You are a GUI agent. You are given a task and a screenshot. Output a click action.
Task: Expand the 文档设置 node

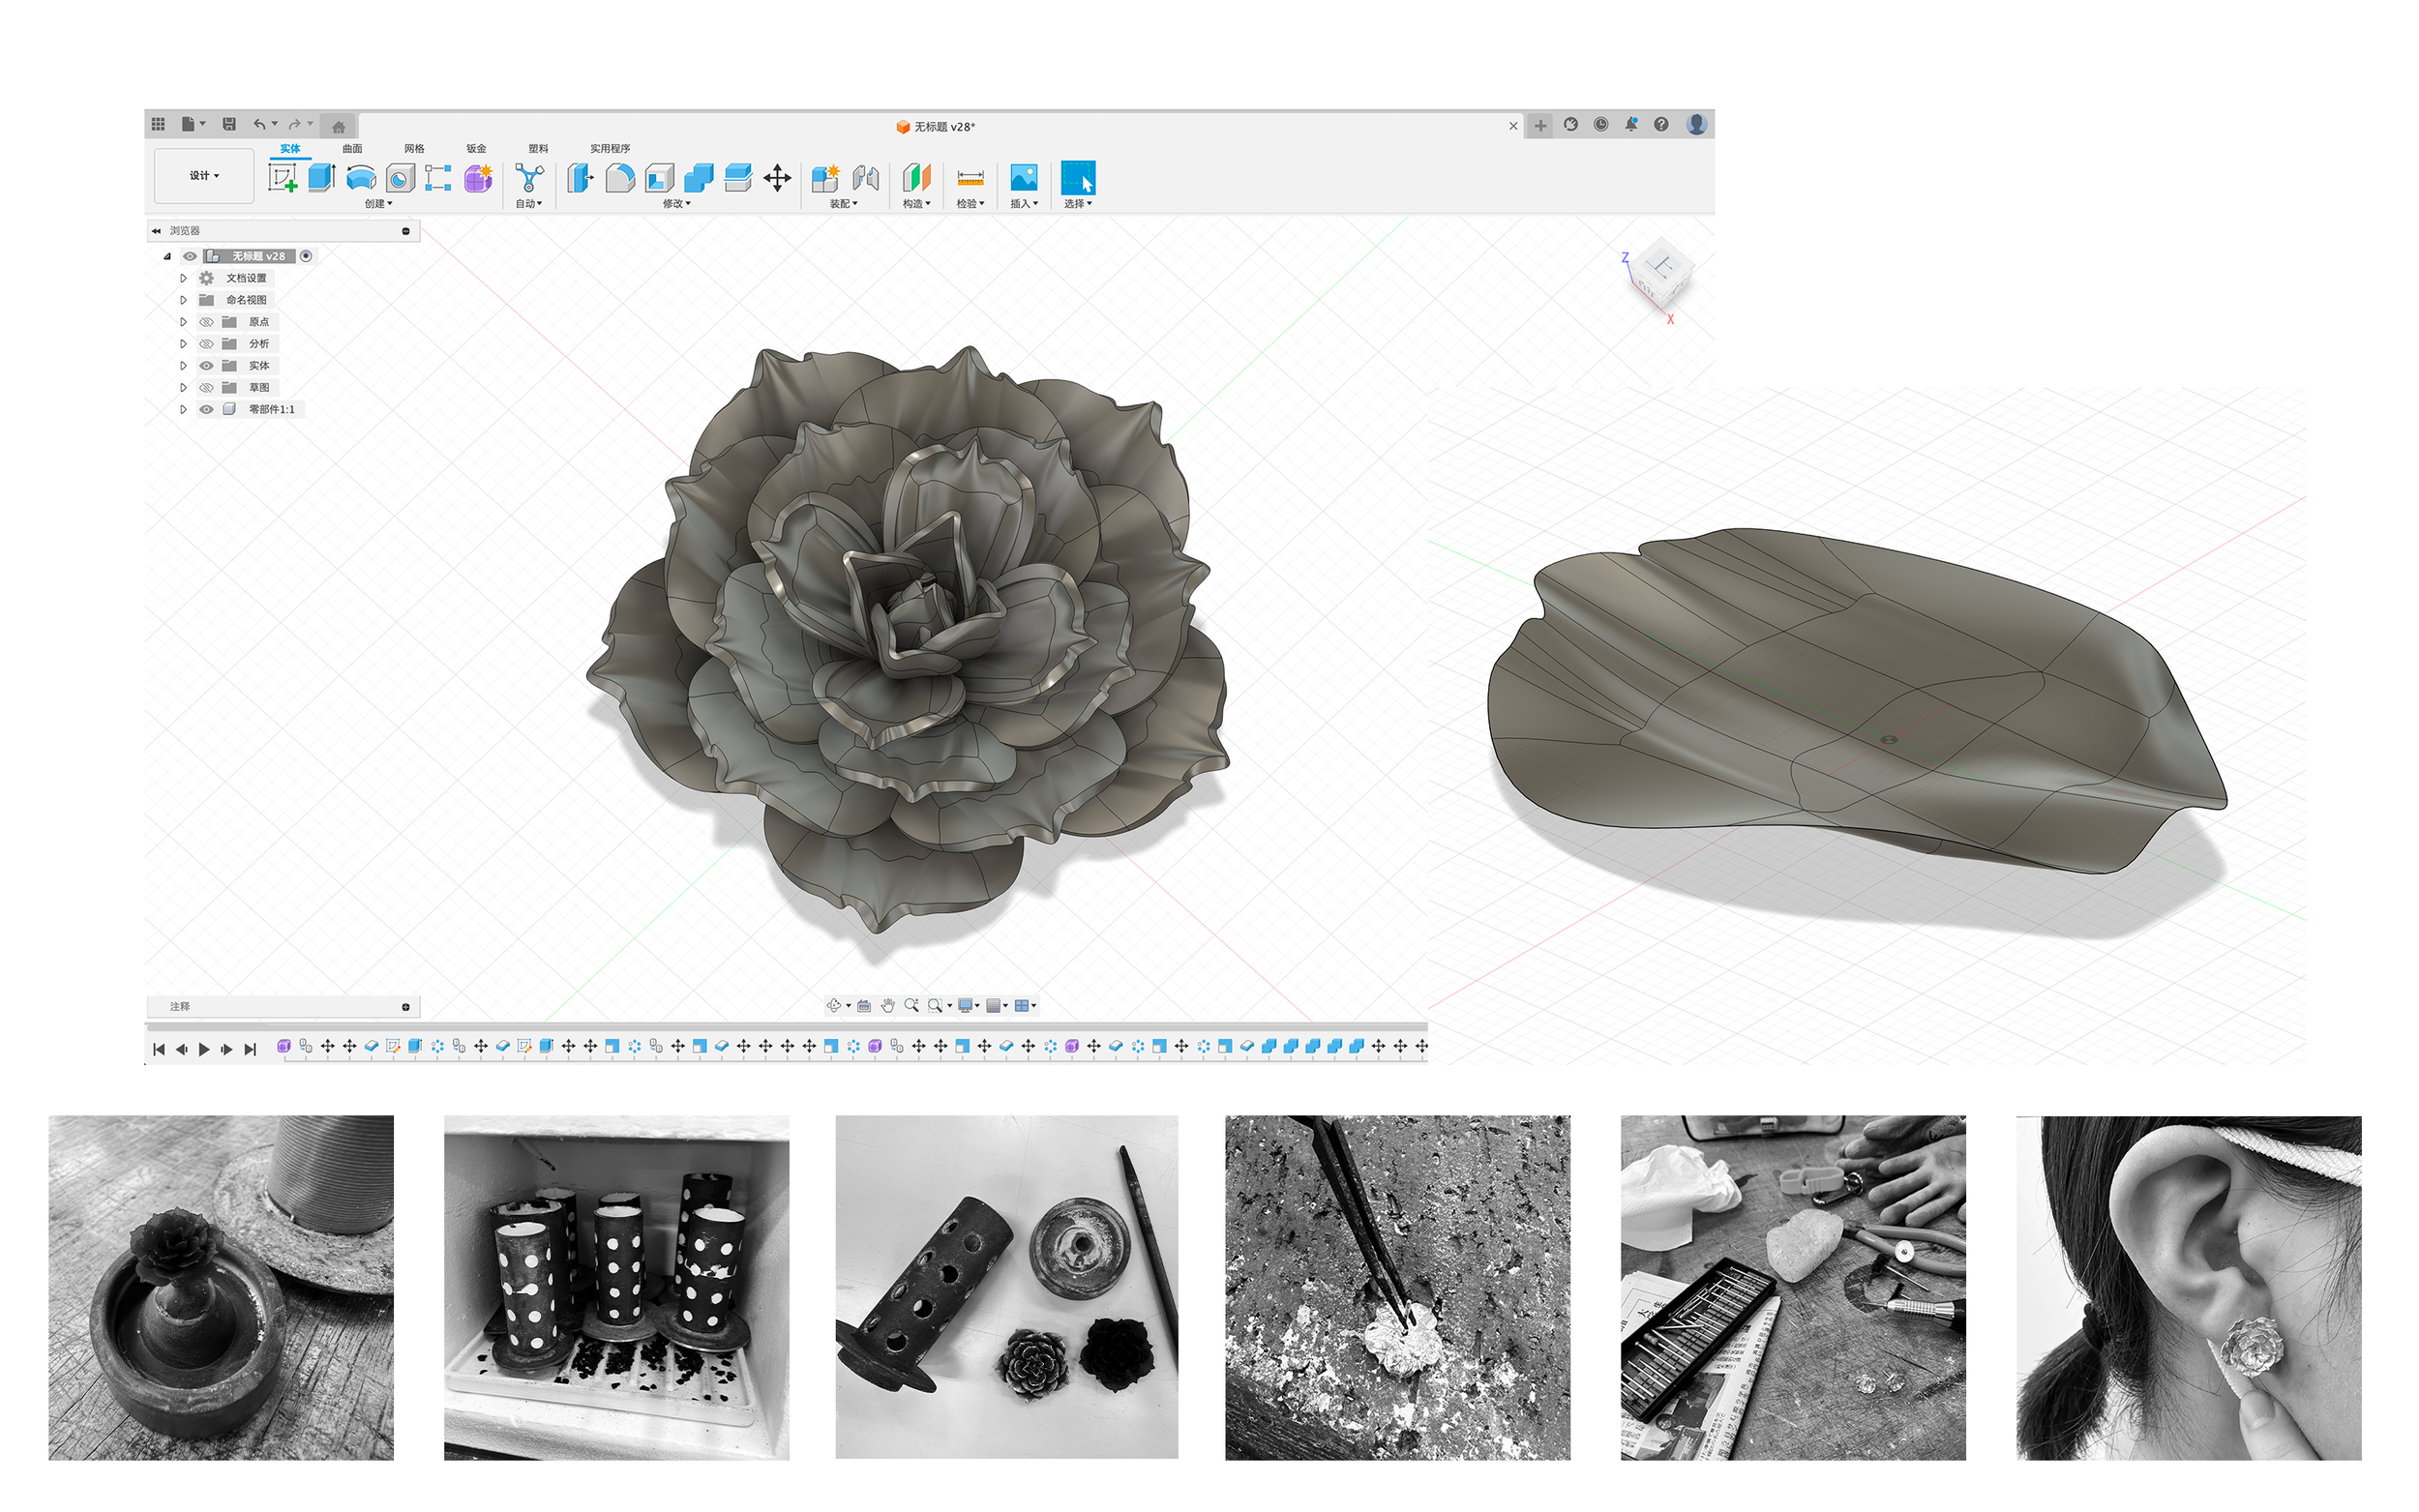coord(183,278)
